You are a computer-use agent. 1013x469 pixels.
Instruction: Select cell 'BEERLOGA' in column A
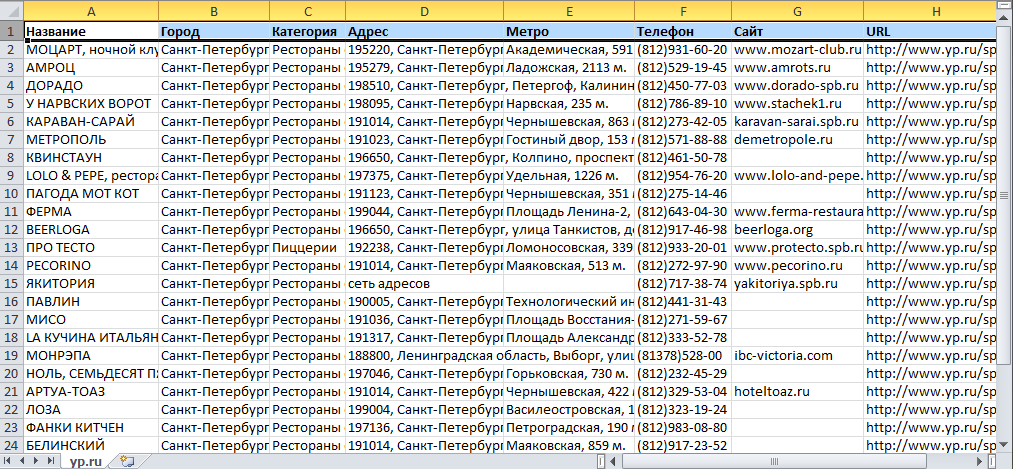[x=91, y=230]
